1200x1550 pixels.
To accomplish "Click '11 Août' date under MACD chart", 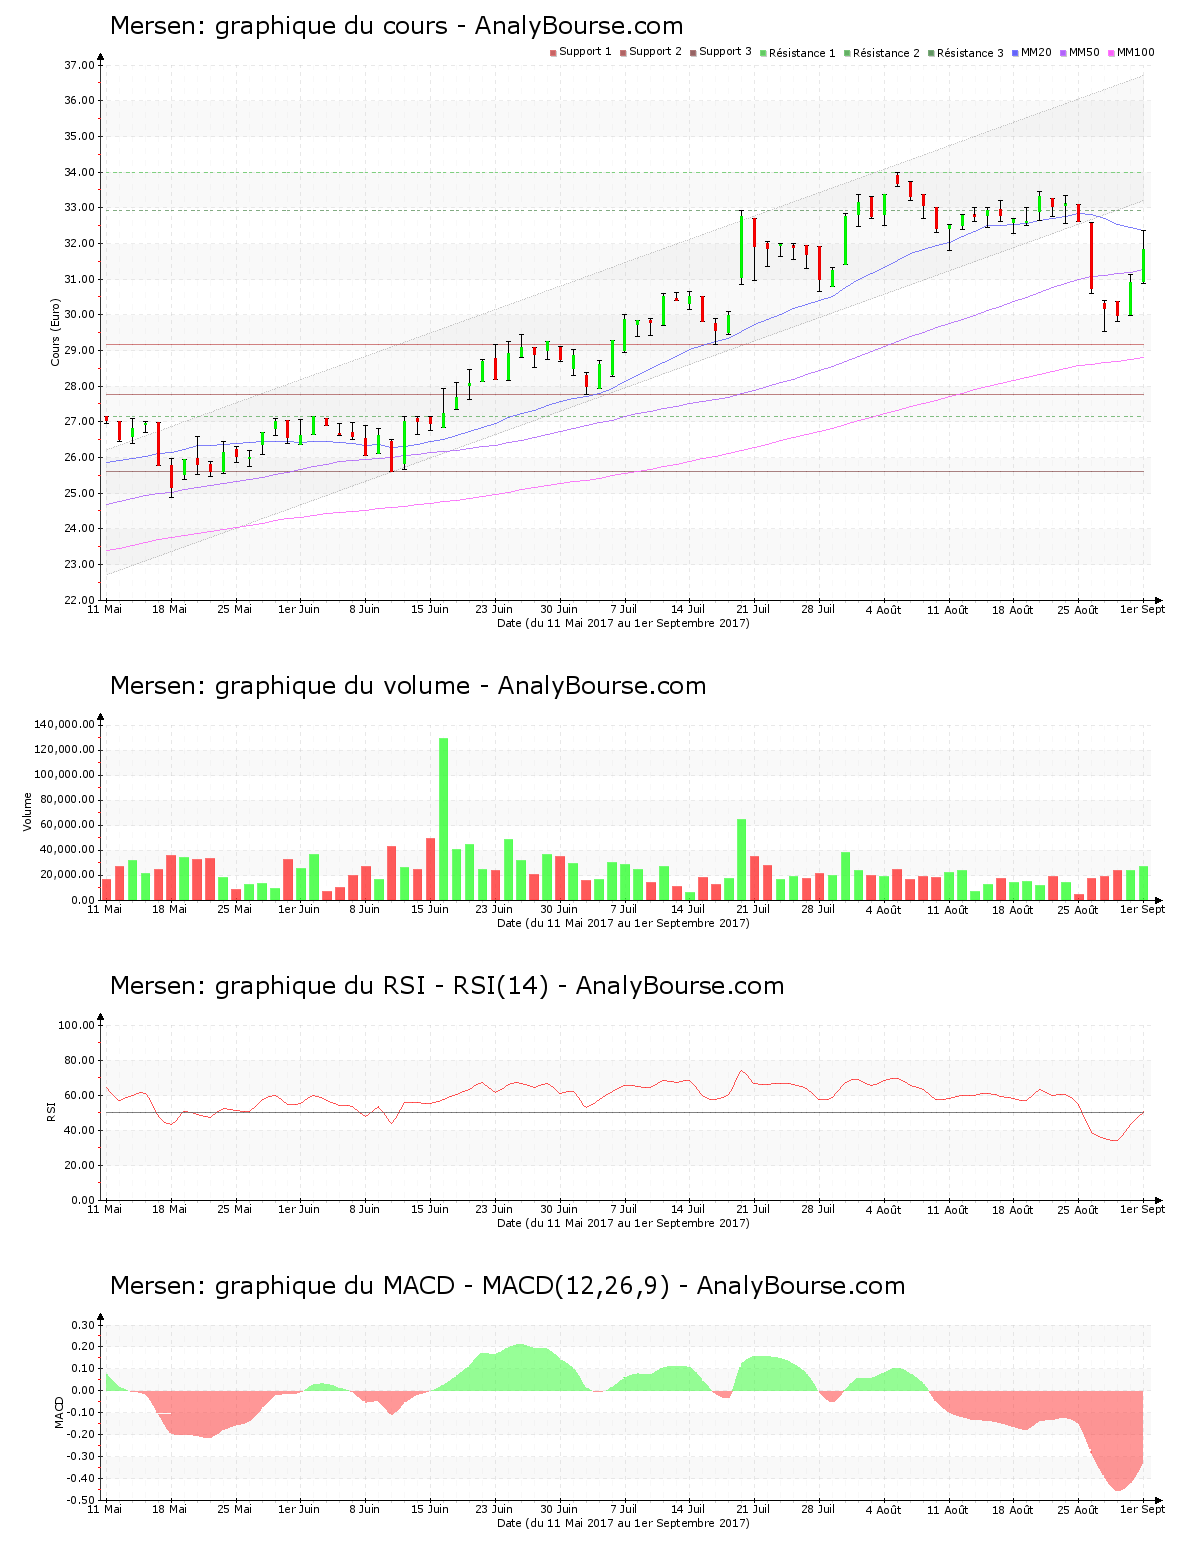I will coord(948,1509).
